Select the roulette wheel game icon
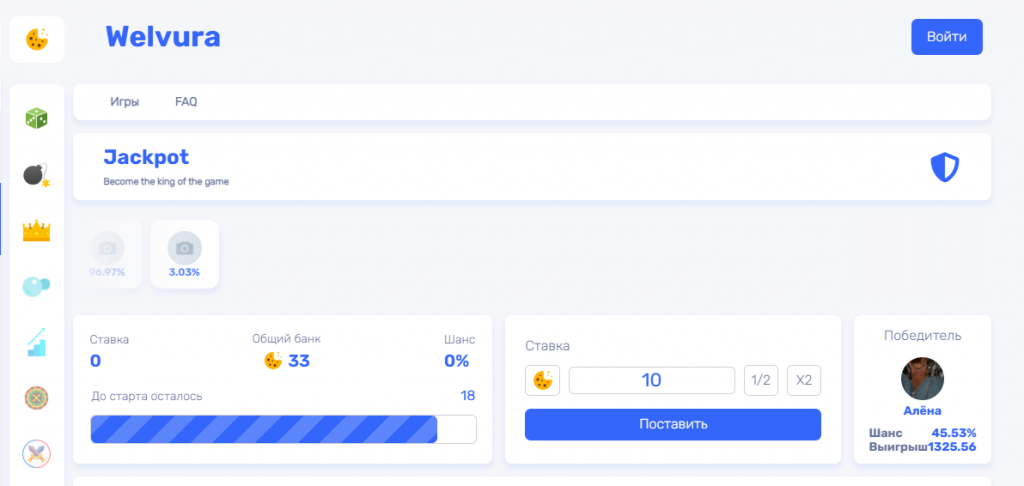Image resolution: width=1024 pixels, height=486 pixels. pyautogui.click(x=37, y=398)
